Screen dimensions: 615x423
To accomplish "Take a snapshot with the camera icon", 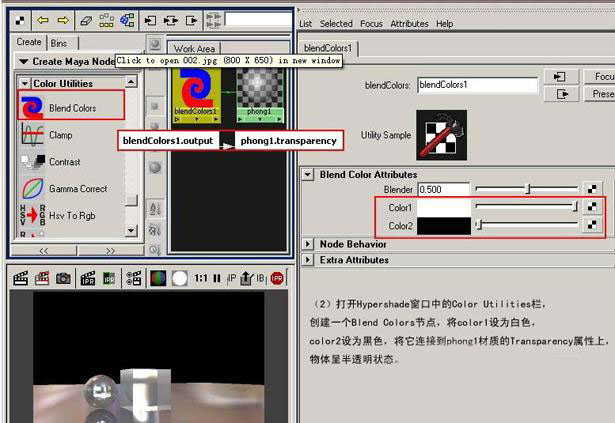I will [63, 279].
